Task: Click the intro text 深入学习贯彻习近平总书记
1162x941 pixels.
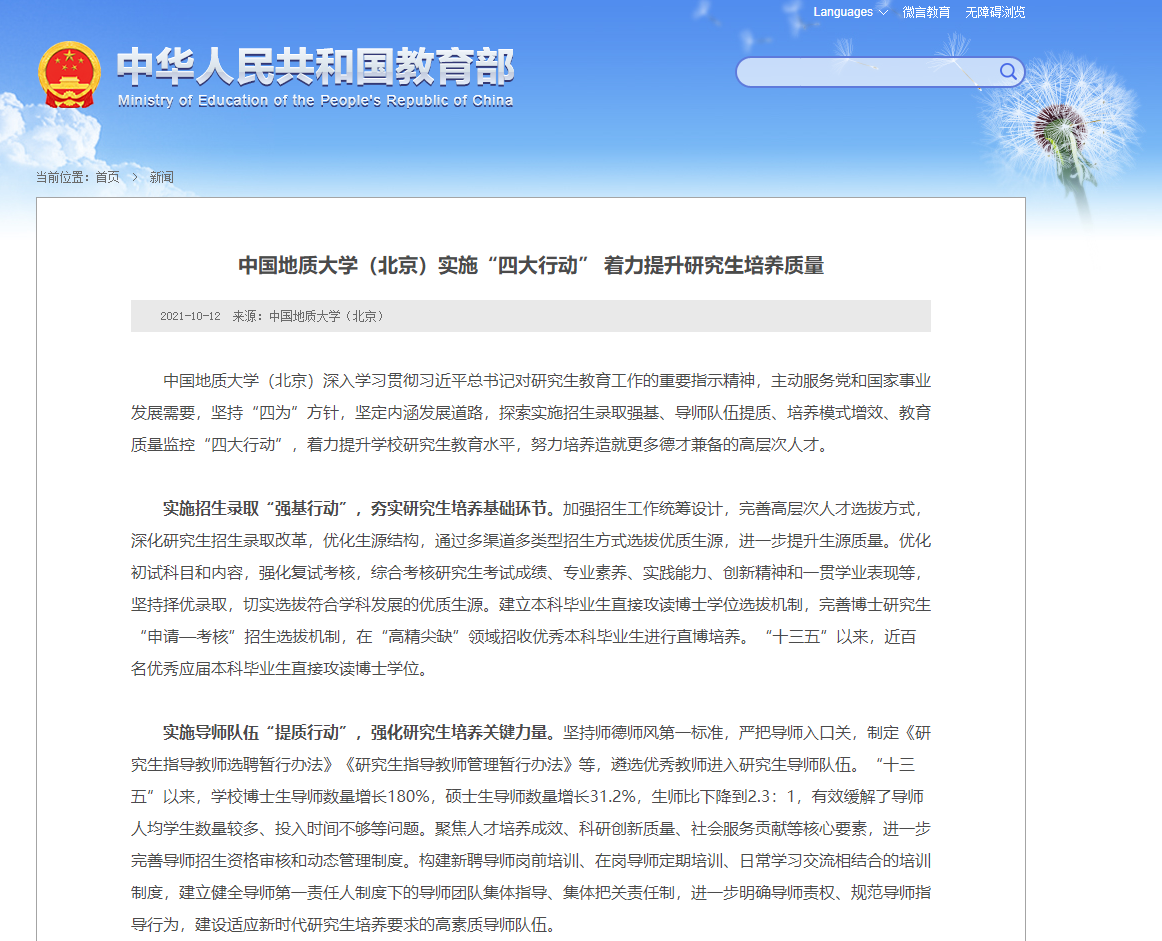Action: click(x=418, y=381)
